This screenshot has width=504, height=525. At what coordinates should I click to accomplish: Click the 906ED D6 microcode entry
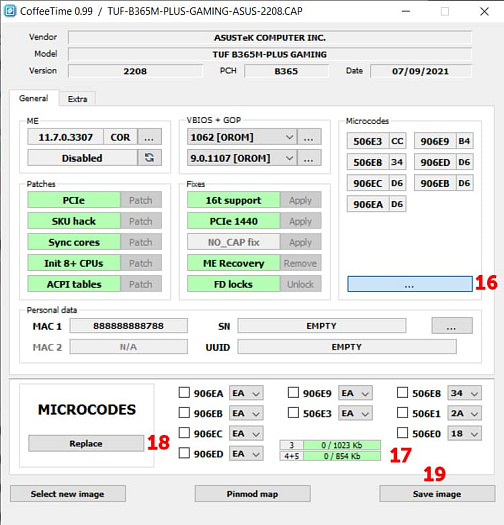pyautogui.click(x=444, y=162)
